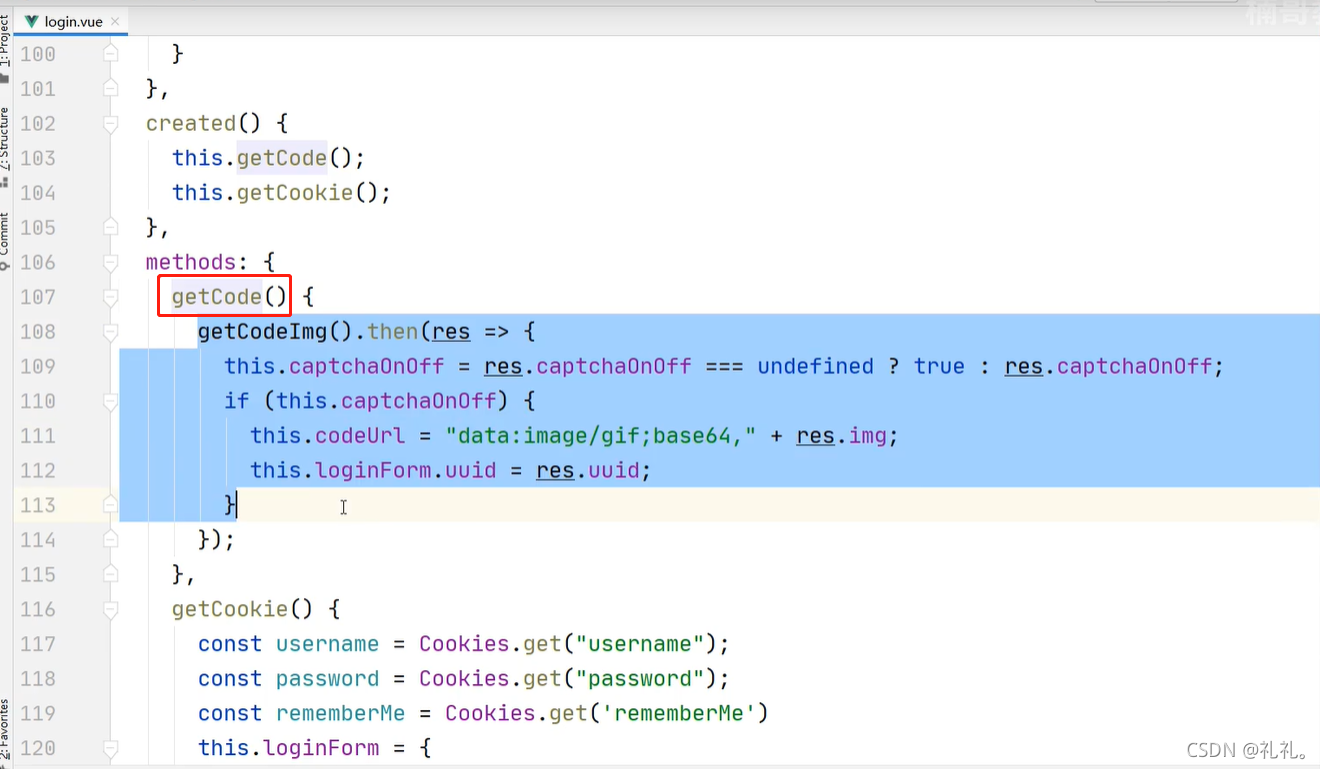Collapse the getCode() method at line 107
Viewport: 1320px width, 769px height.
(x=111, y=297)
